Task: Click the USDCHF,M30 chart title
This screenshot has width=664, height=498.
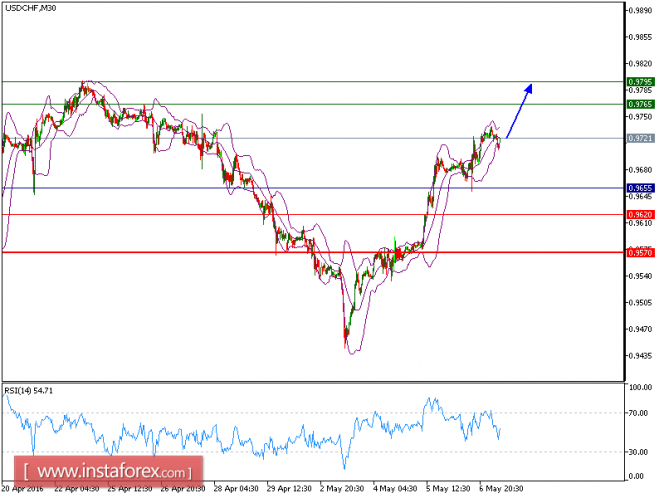Action: click(x=30, y=8)
